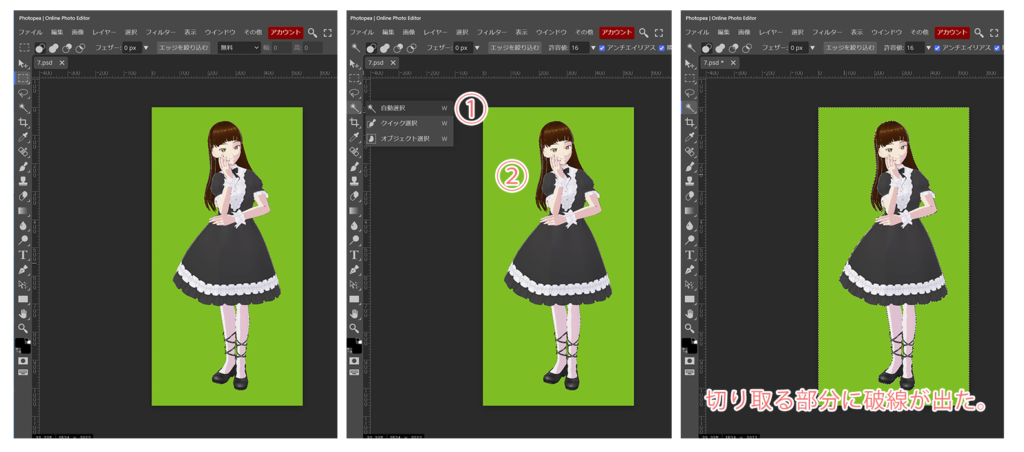
Task: Open the 無料 dropdown in the left screenshot
Action: click(239, 48)
